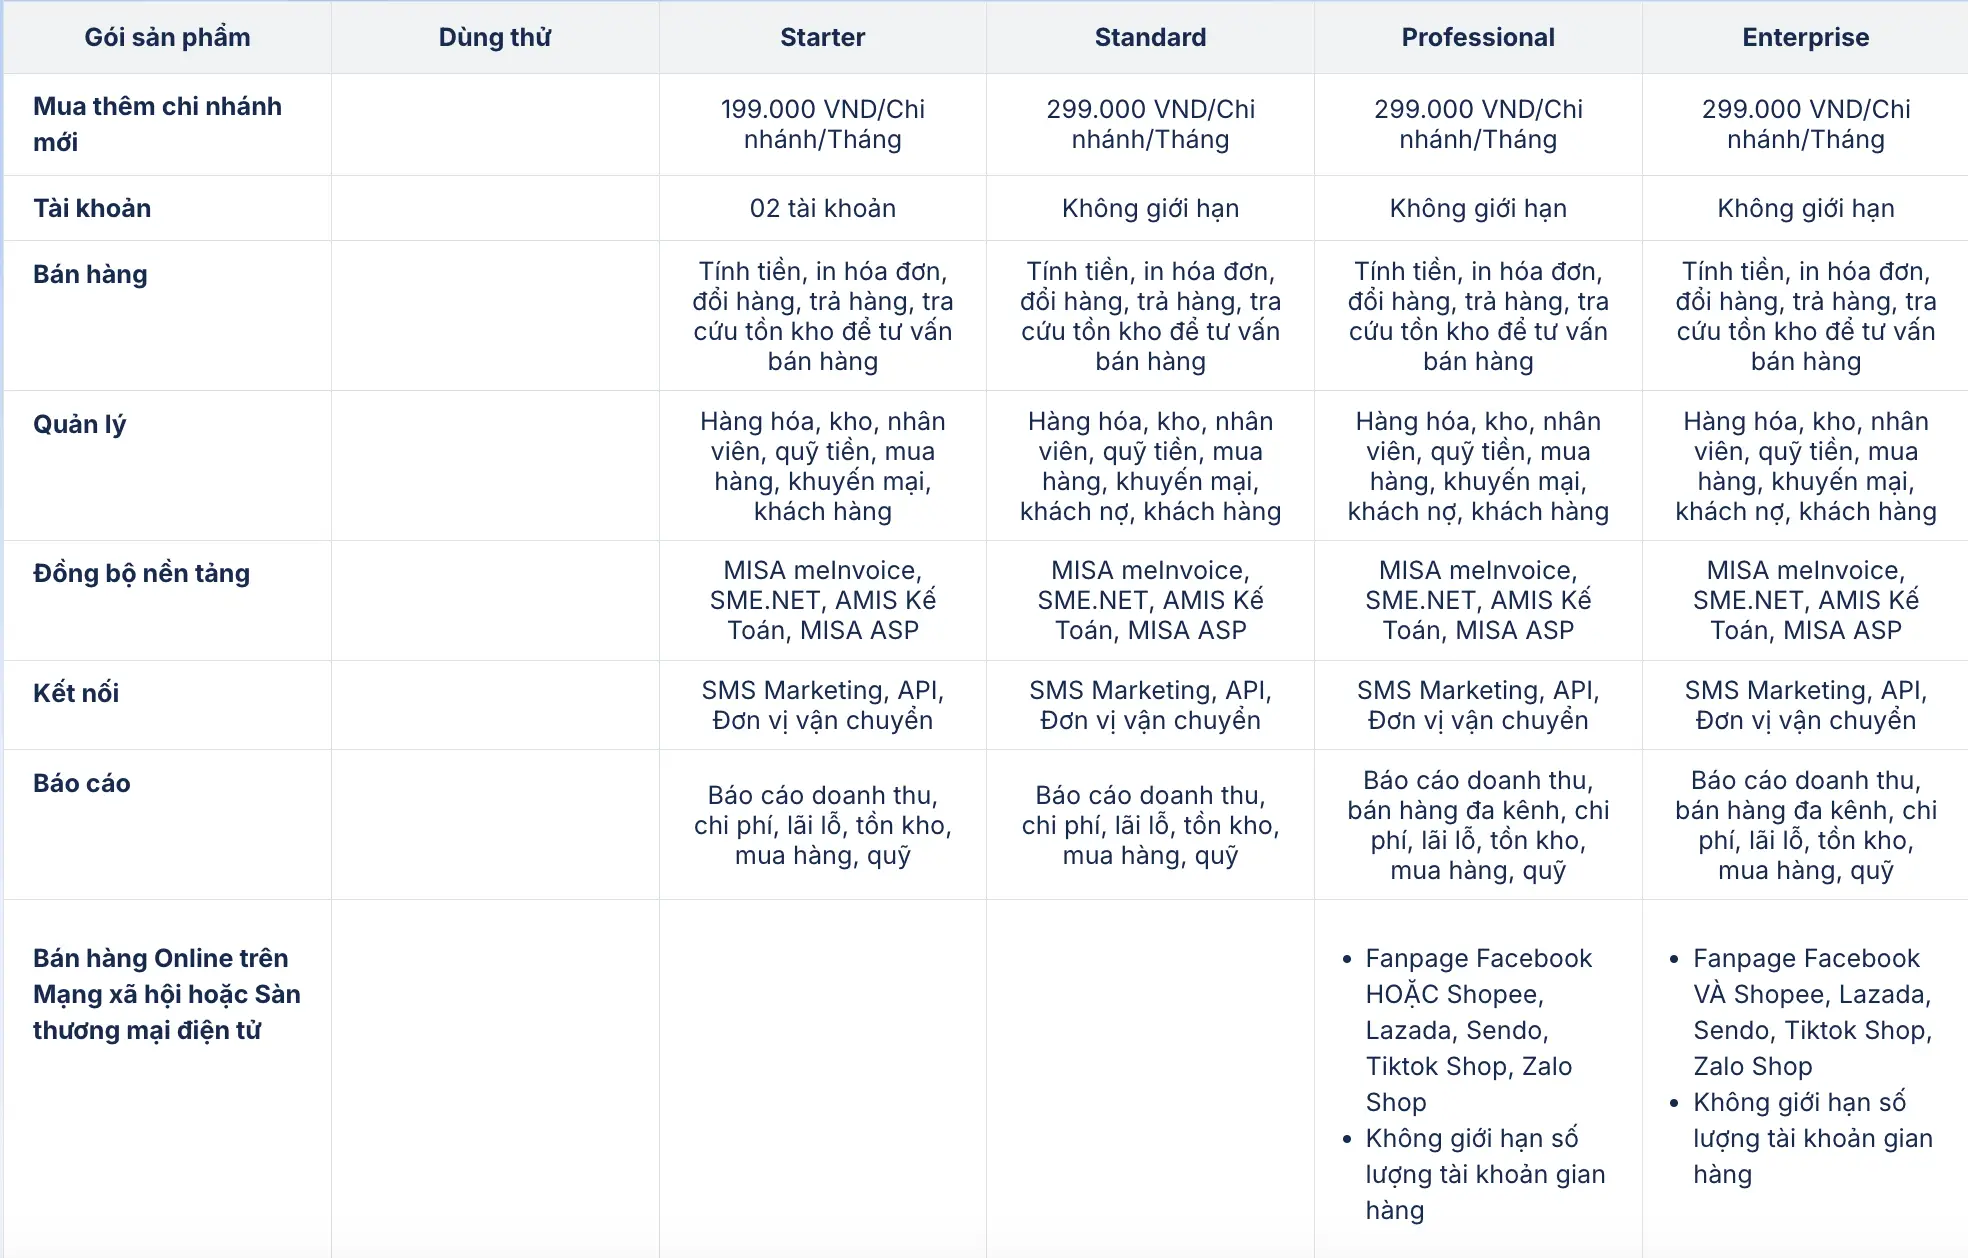1968x1258 pixels.
Task: Click the Tài khoản row label
Action: [x=92, y=208]
